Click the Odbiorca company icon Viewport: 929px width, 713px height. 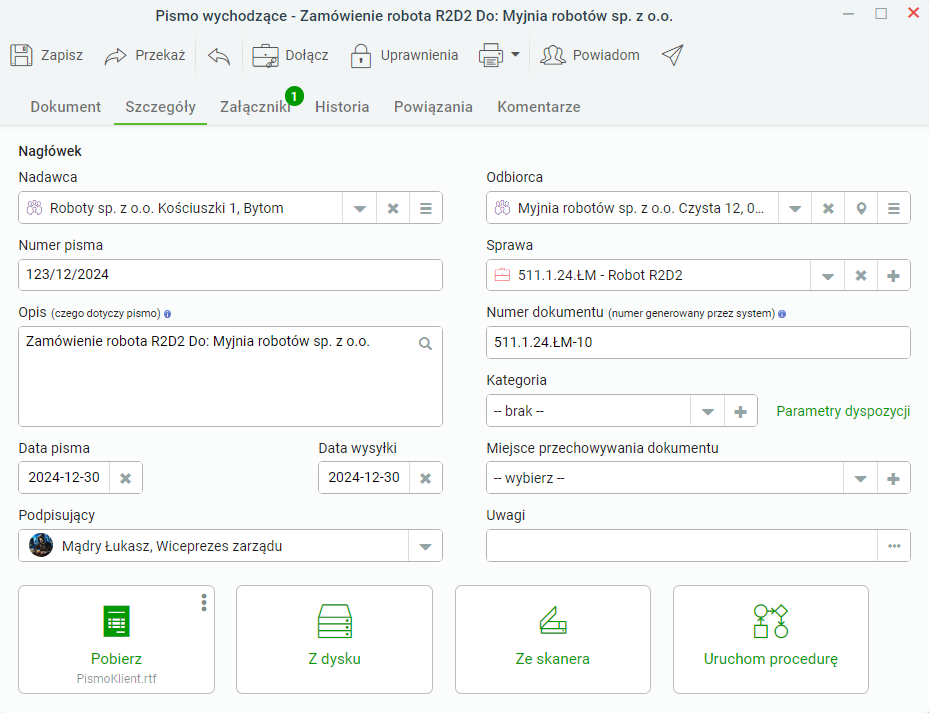[502, 208]
